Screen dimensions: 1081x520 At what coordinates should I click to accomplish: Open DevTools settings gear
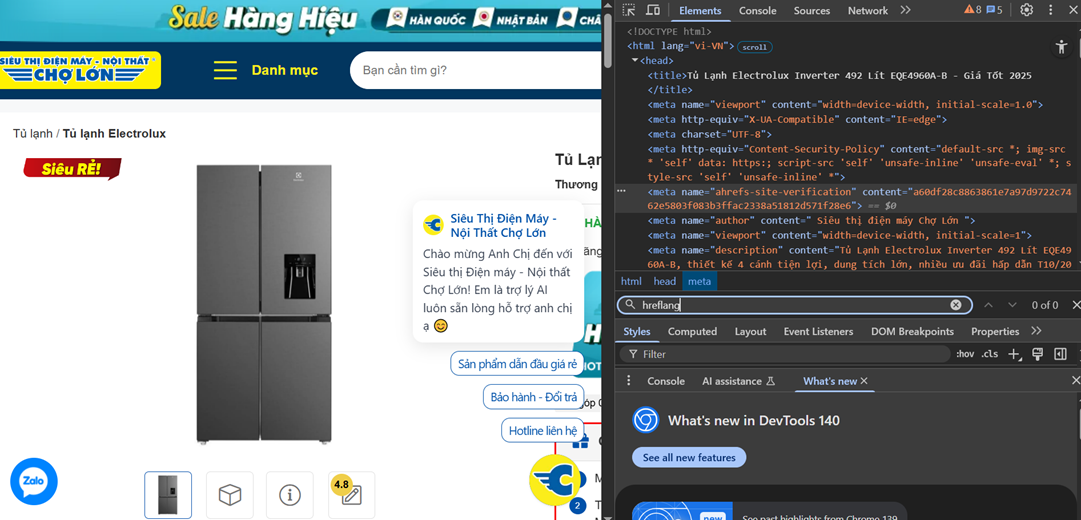point(1026,10)
